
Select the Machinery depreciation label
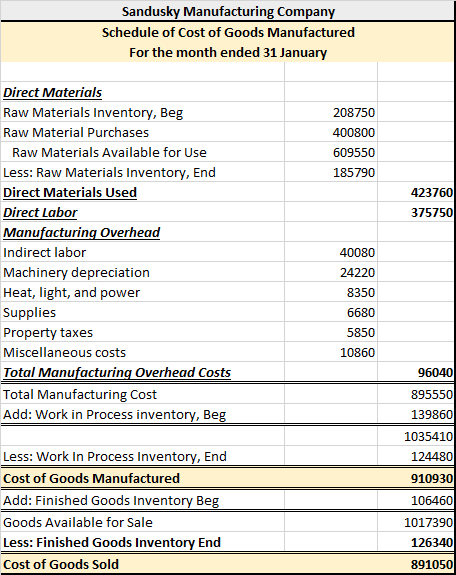point(76,272)
